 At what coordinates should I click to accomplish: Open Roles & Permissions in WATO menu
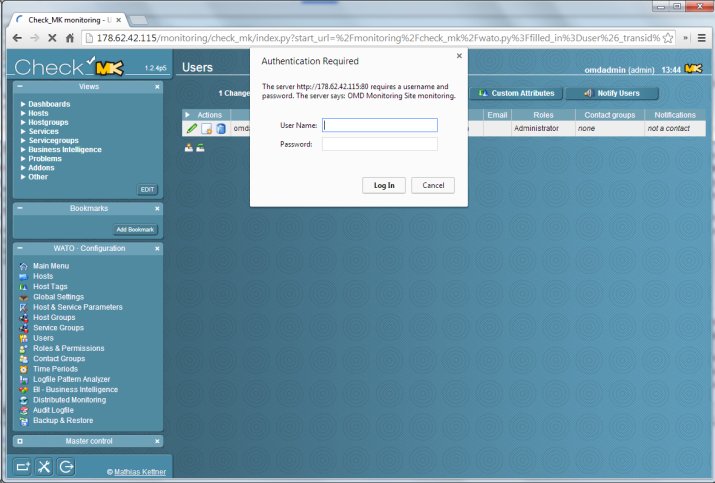pos(68,348)
